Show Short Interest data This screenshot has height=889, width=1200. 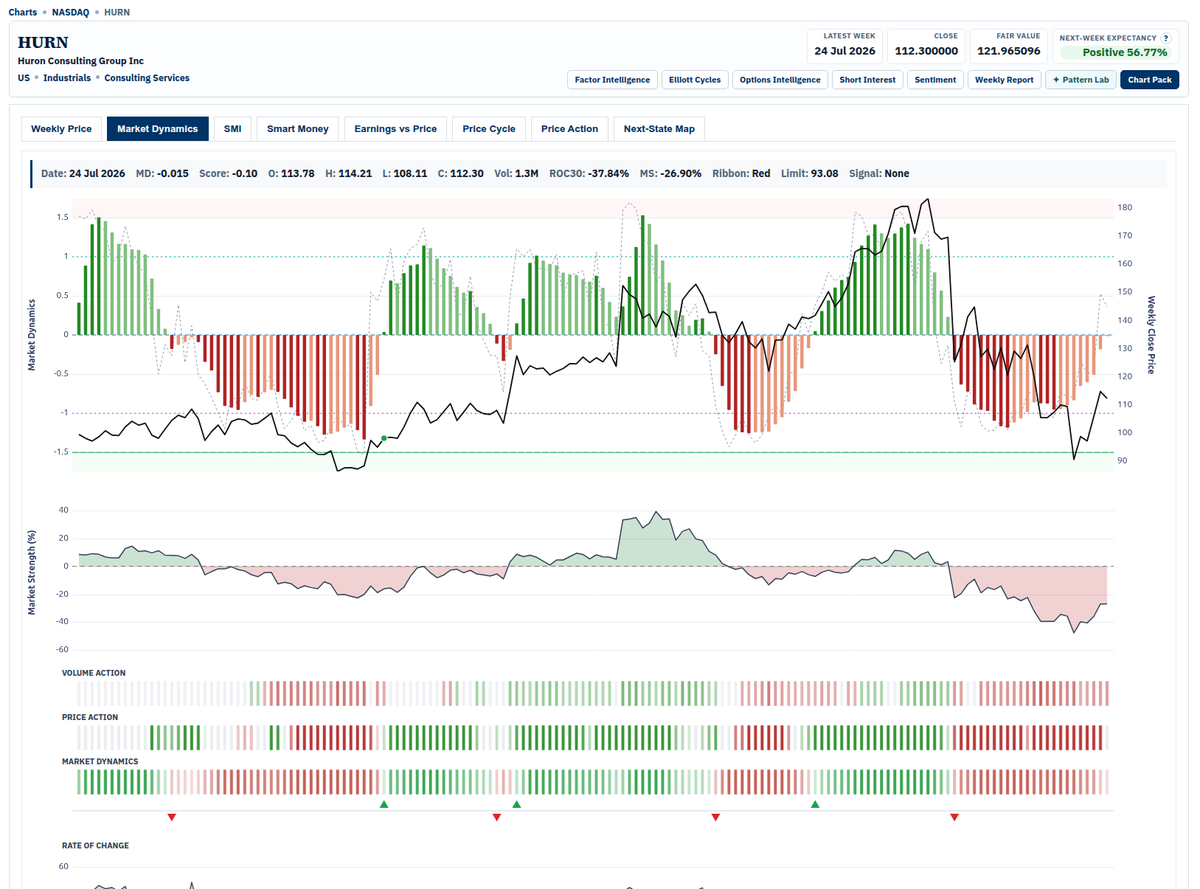pyautogui.click(x=868, y=80)
